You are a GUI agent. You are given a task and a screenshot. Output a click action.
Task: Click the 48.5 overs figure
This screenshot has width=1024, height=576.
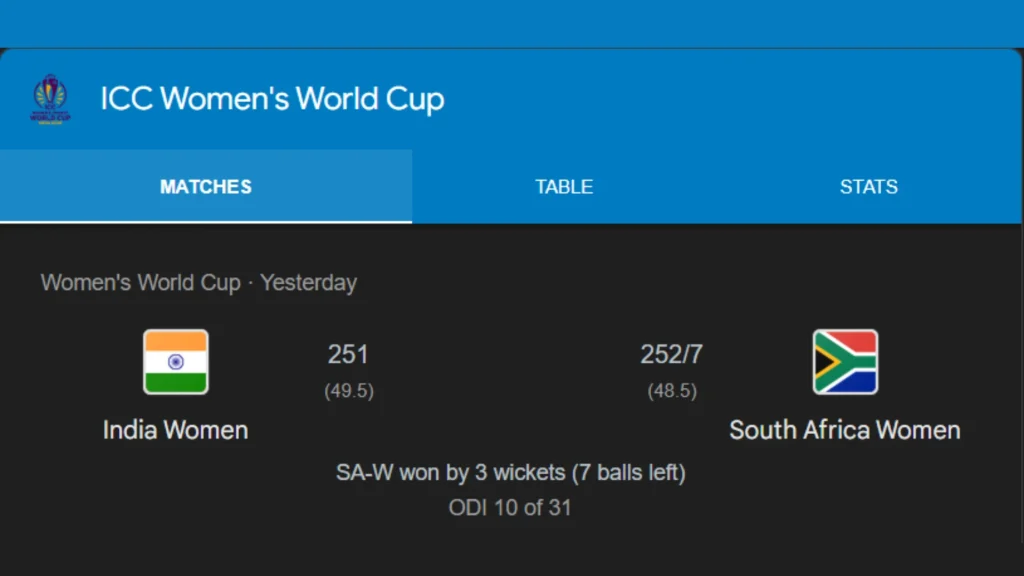(x=671, y=391)
